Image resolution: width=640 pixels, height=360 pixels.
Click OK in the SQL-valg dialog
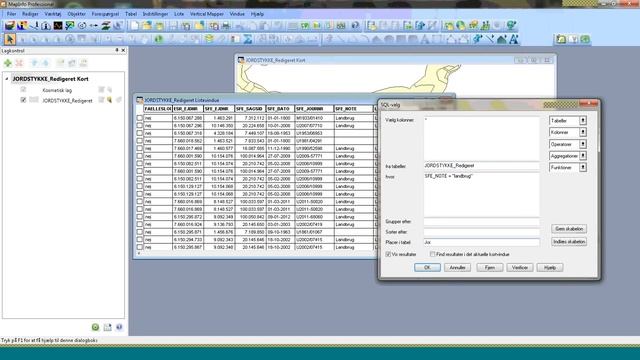point(427,267)
